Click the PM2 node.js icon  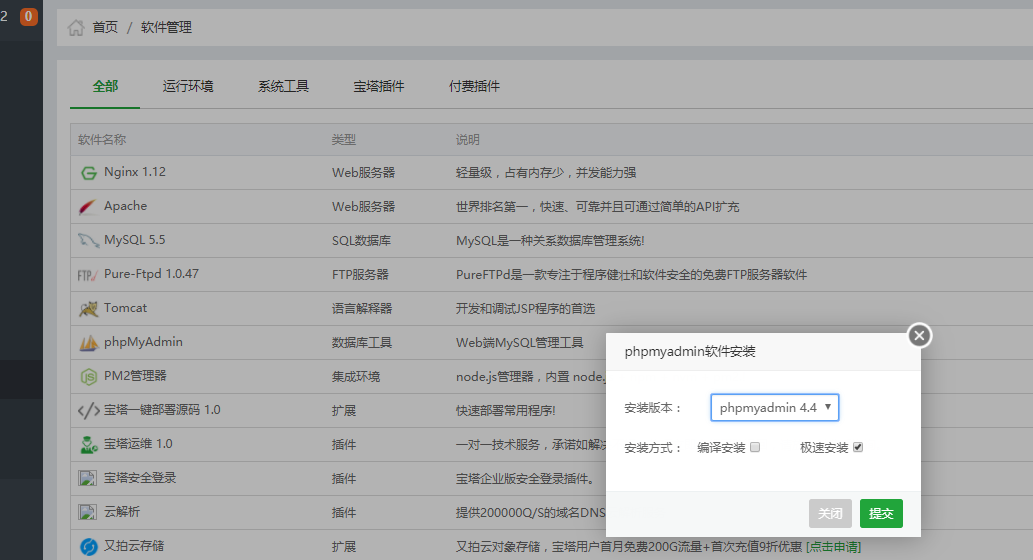[88, 377]
